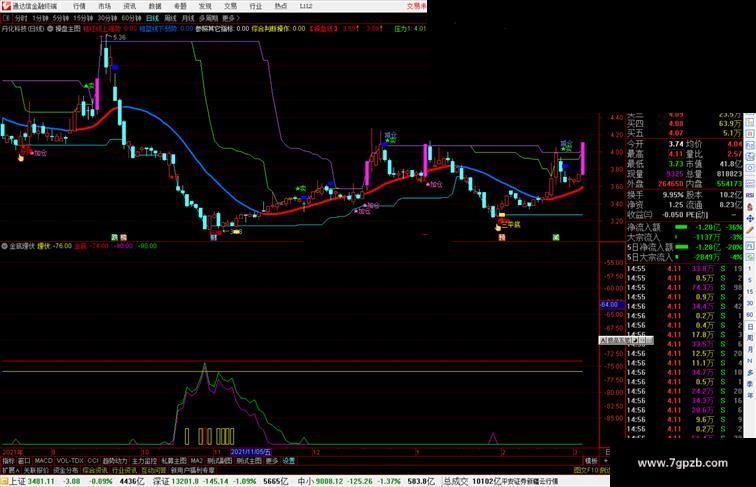Select the MACD indicator tab
Viewport: 756px width, 487px height.
tap(43, 461)
